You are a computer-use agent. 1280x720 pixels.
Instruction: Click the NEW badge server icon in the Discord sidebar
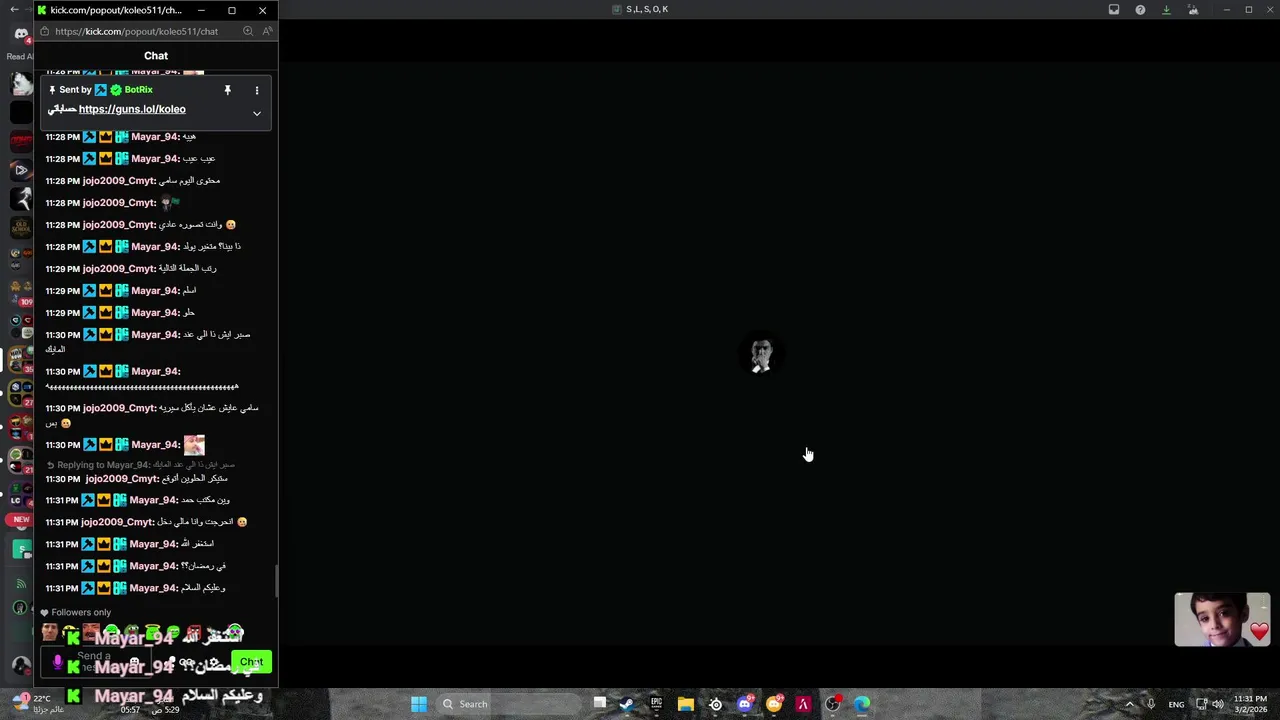[x=21, y=520]
